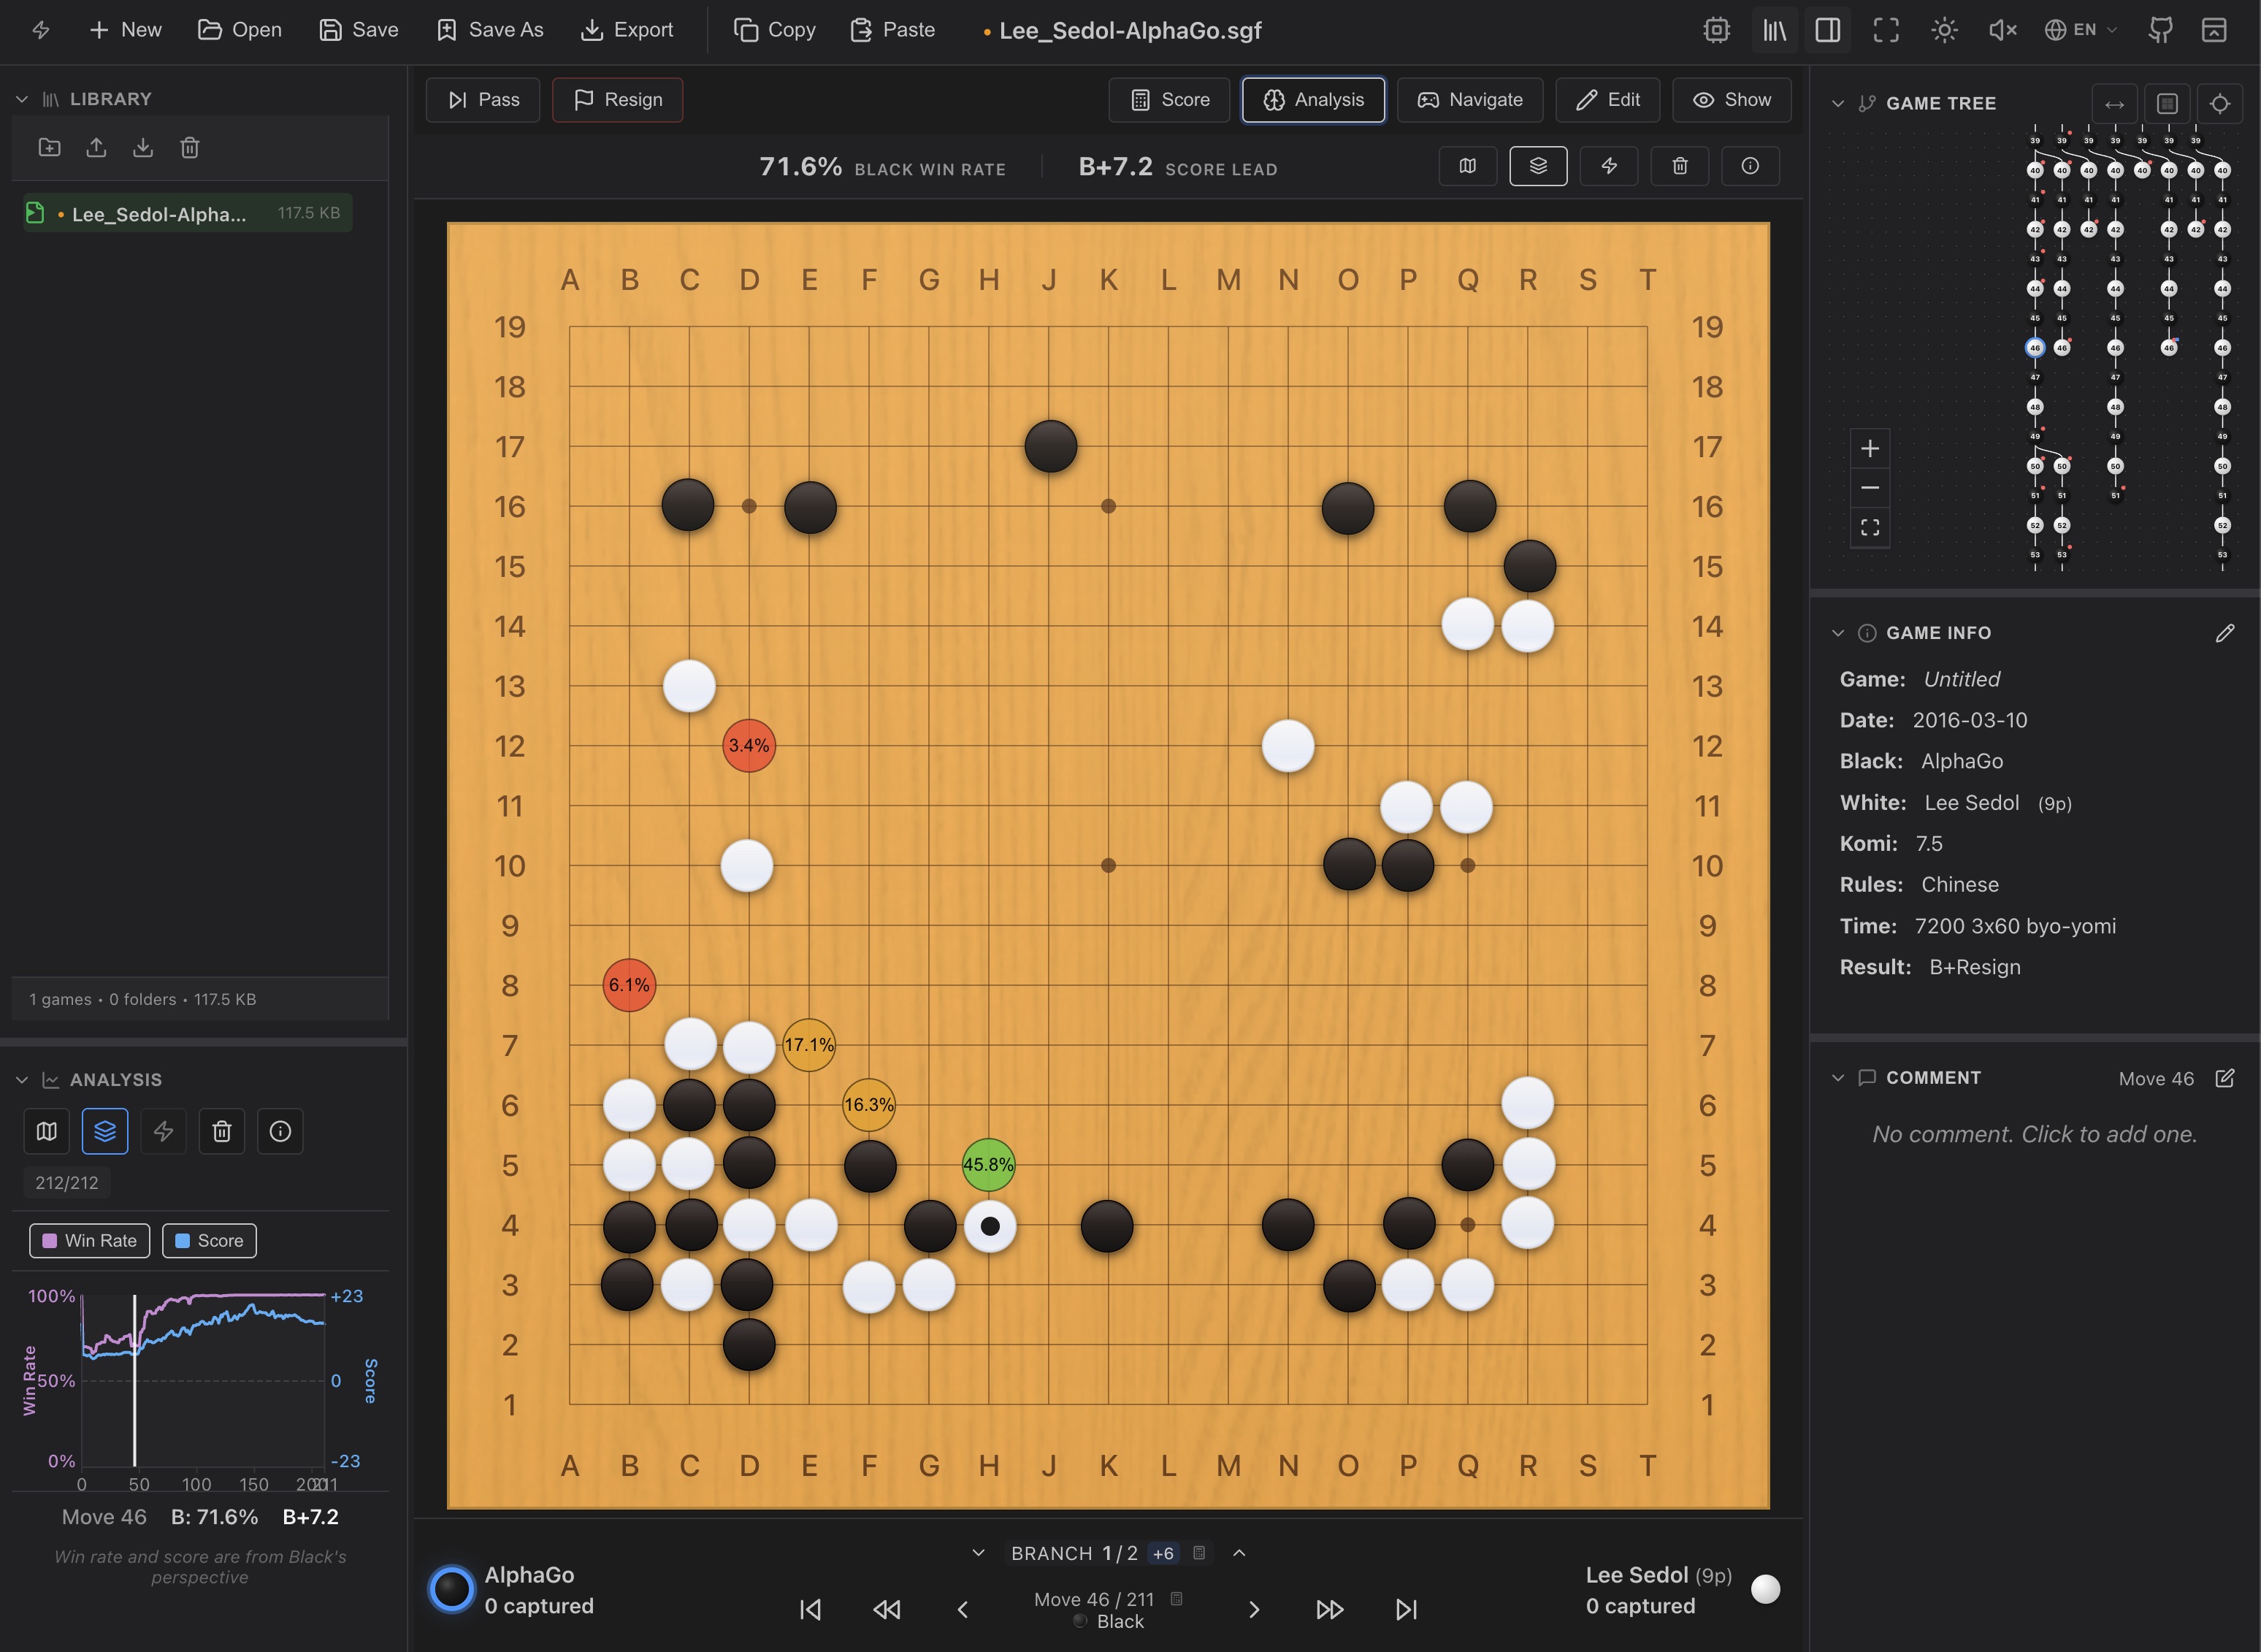Viewport: 2261px width, 1652px height.
Task: Toggle the Score chart series
Action: [209, 1240]
